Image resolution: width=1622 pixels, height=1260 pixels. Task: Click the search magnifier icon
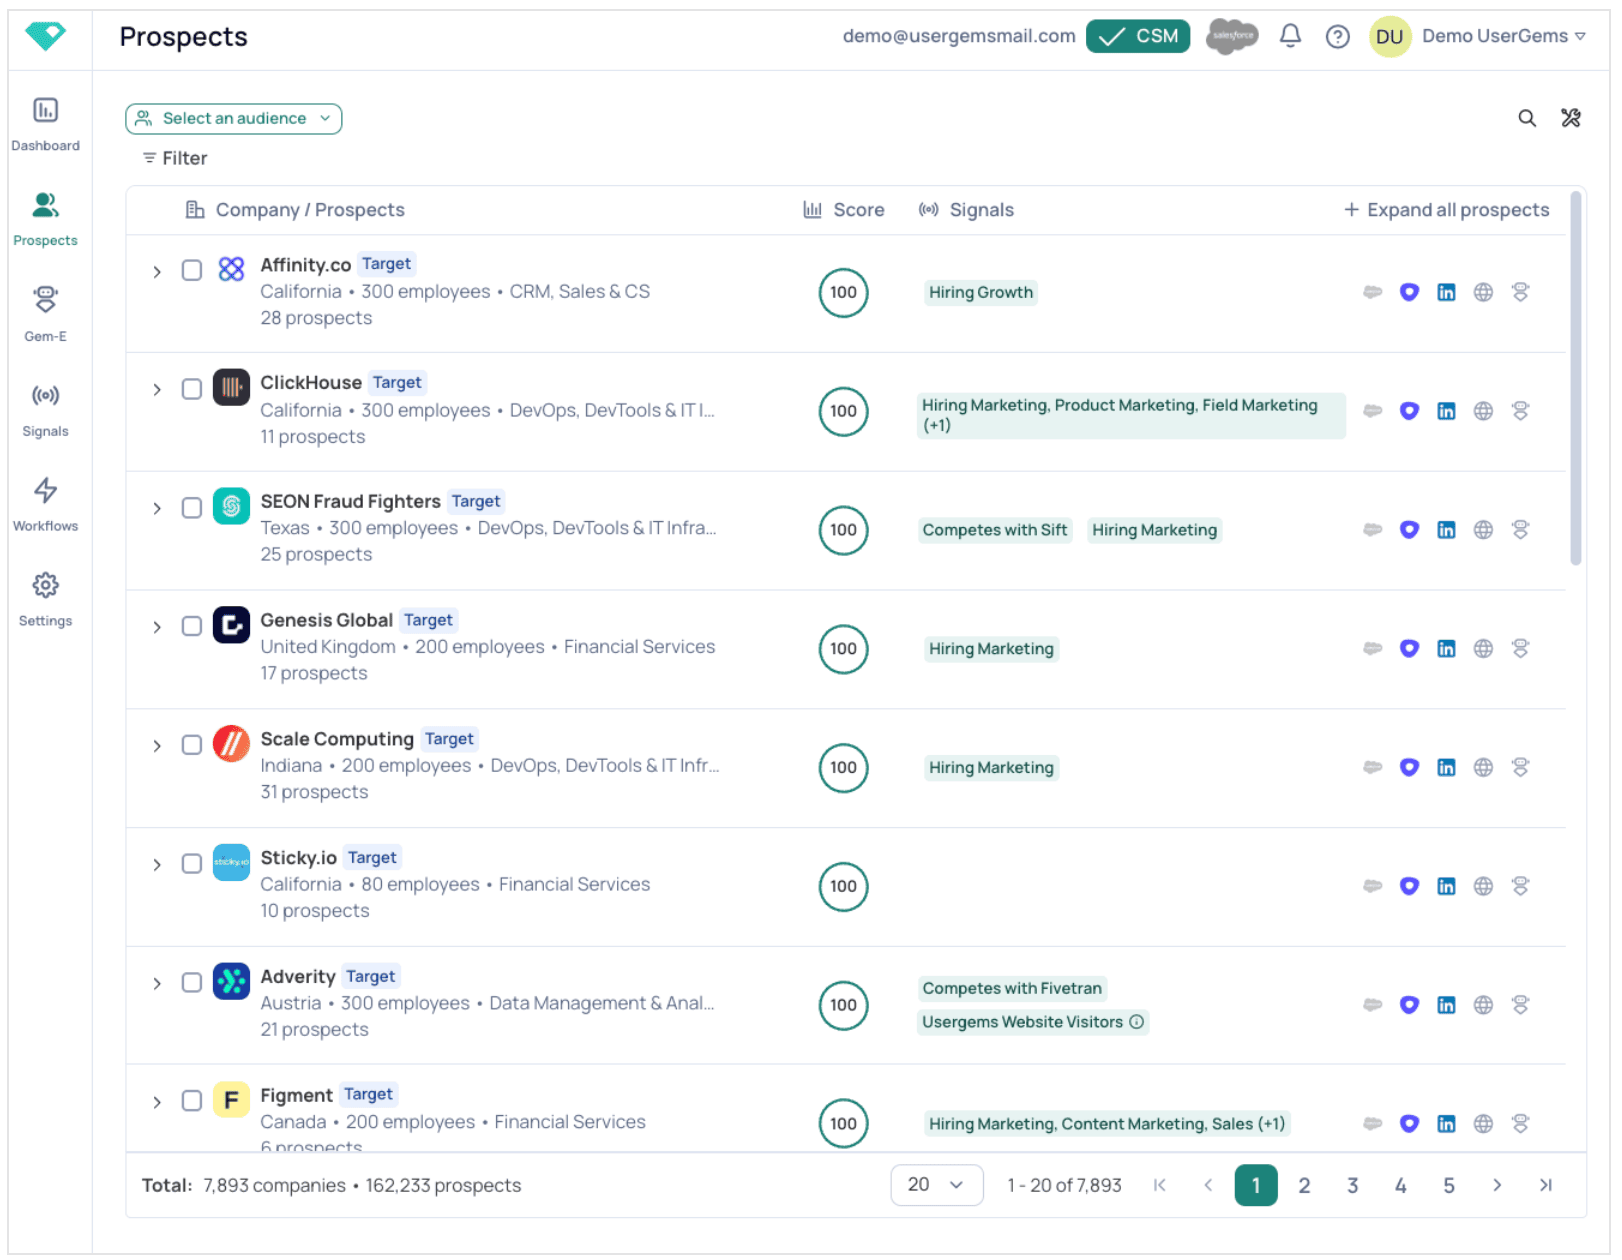point(1526,119)
